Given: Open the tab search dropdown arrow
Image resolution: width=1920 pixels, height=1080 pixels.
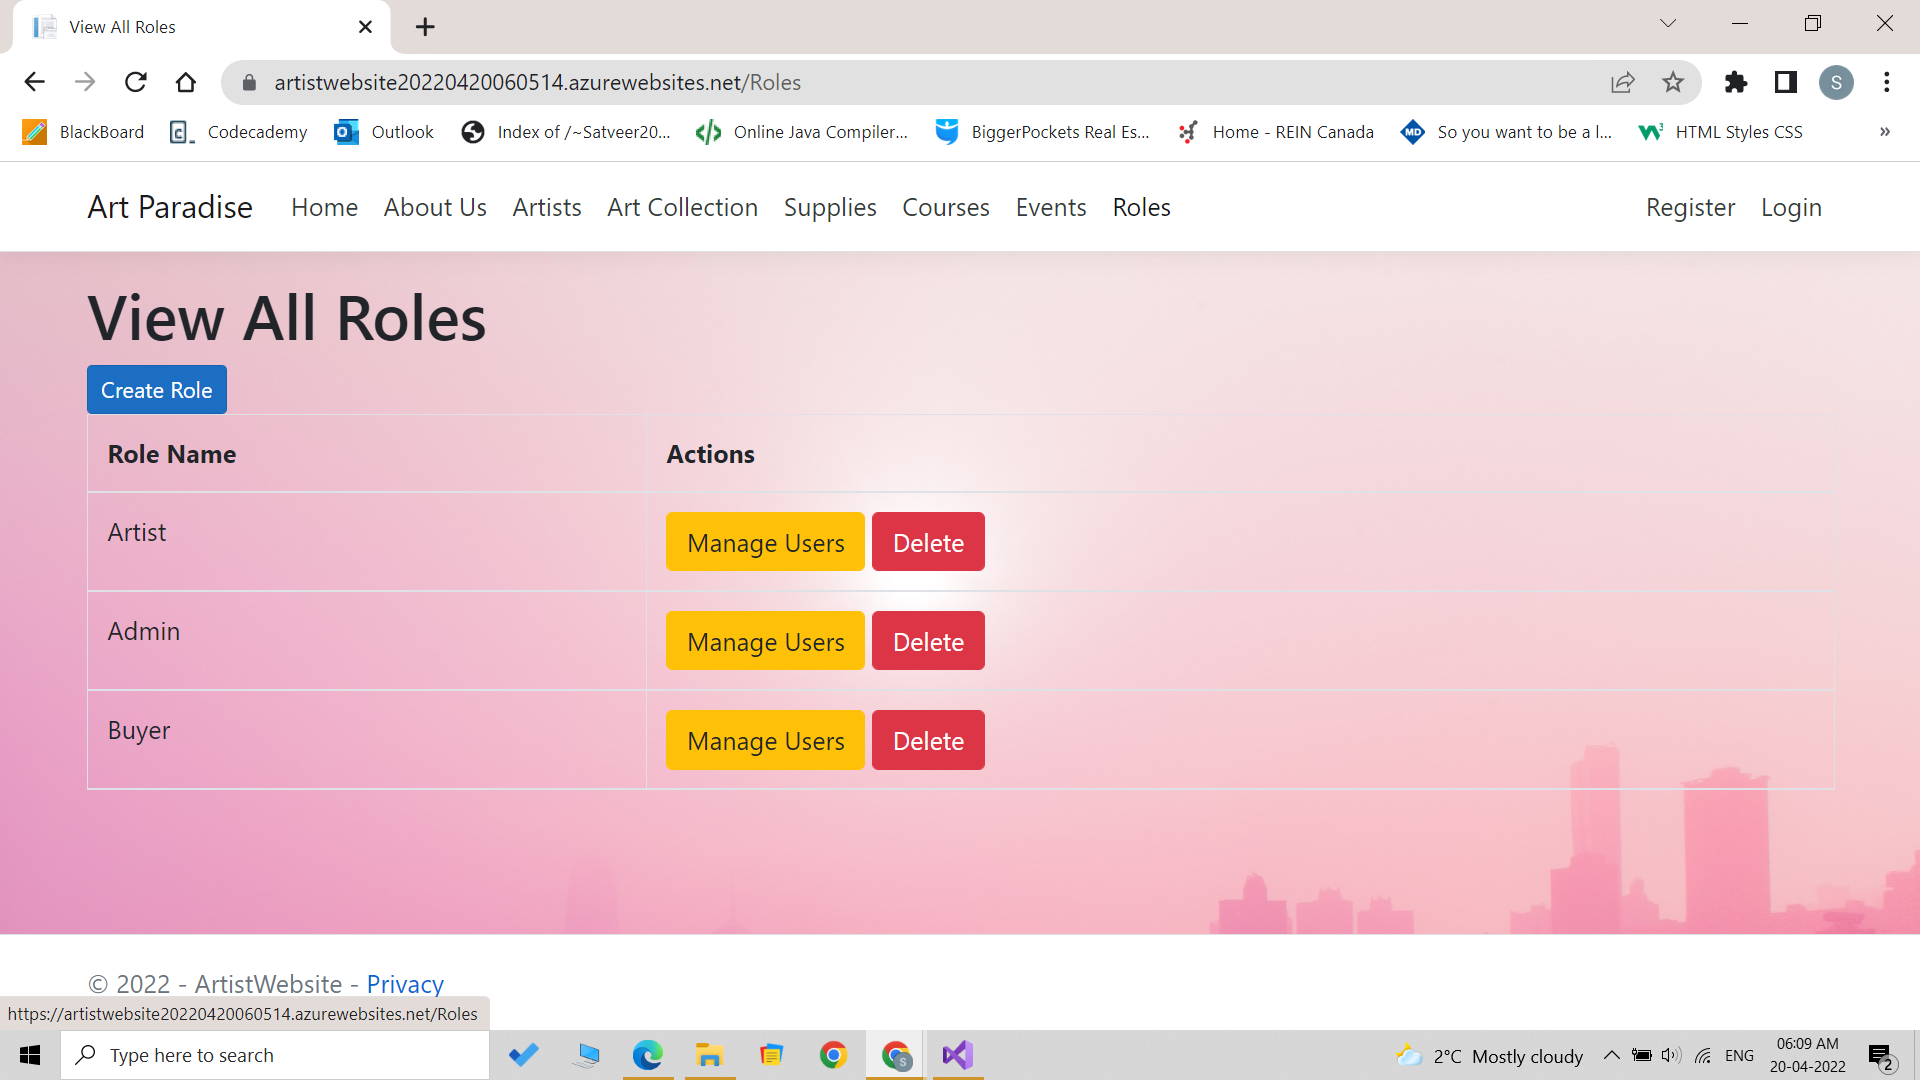Looking at the screenshot, I should [x=1668, y=22].
